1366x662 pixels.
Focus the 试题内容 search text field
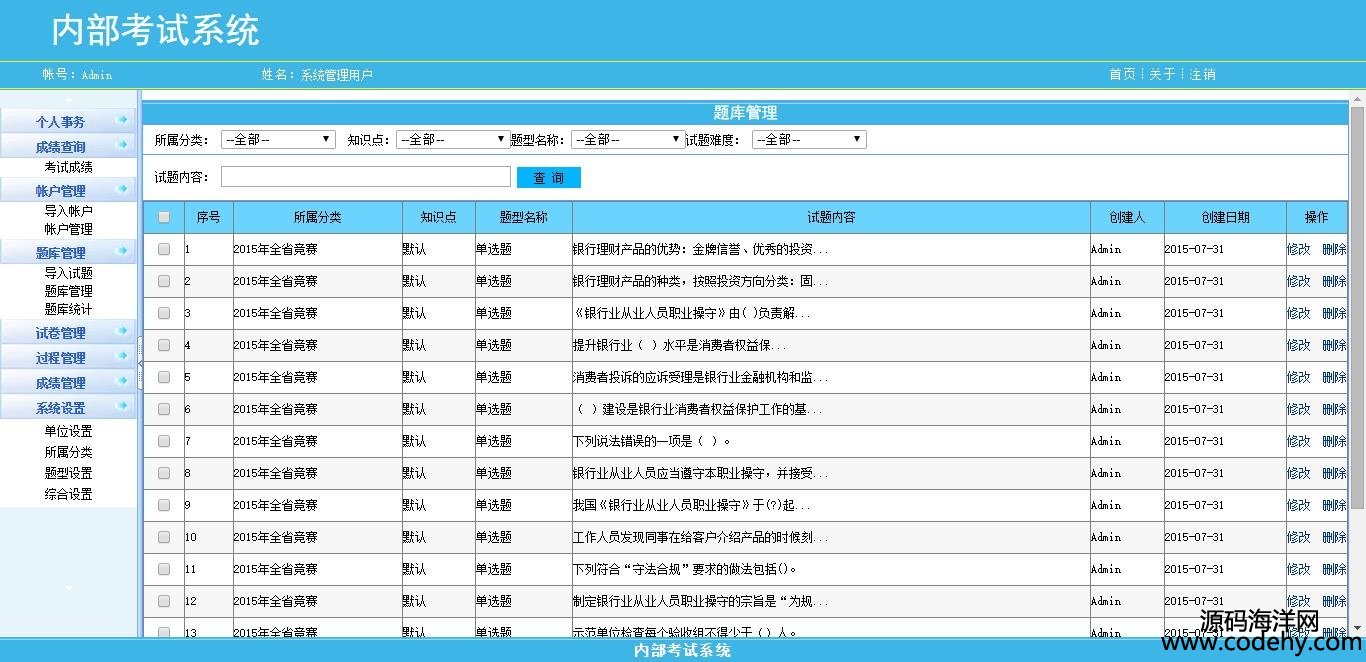pyautogui.click(x=365, y=177)
